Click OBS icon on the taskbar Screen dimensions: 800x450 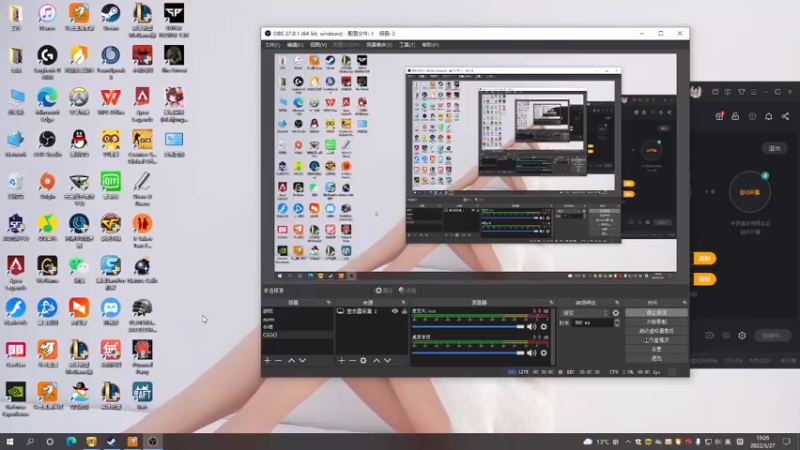click(153, 441)
